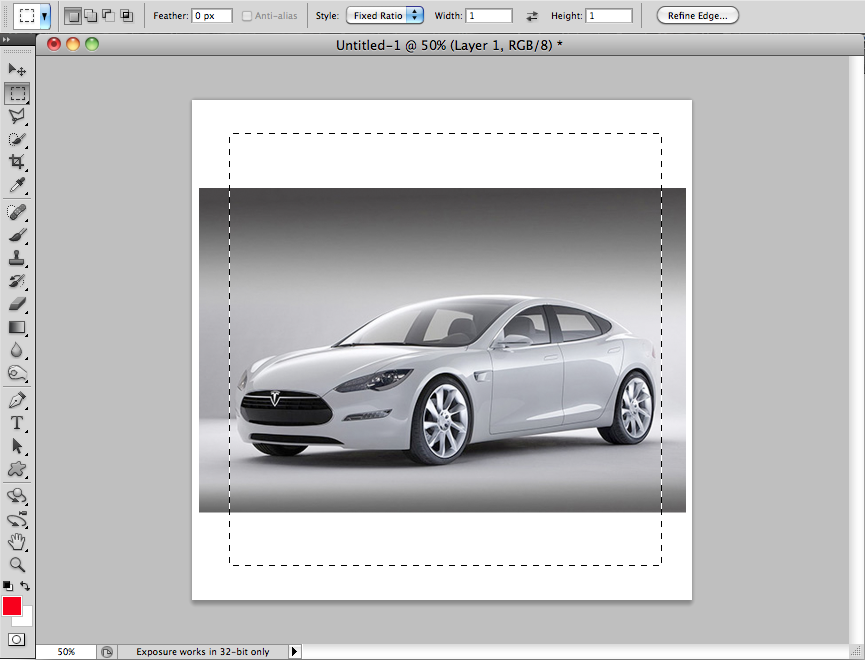Click the 50% zoom level field
865x660 pixels.
click(66, 652)
